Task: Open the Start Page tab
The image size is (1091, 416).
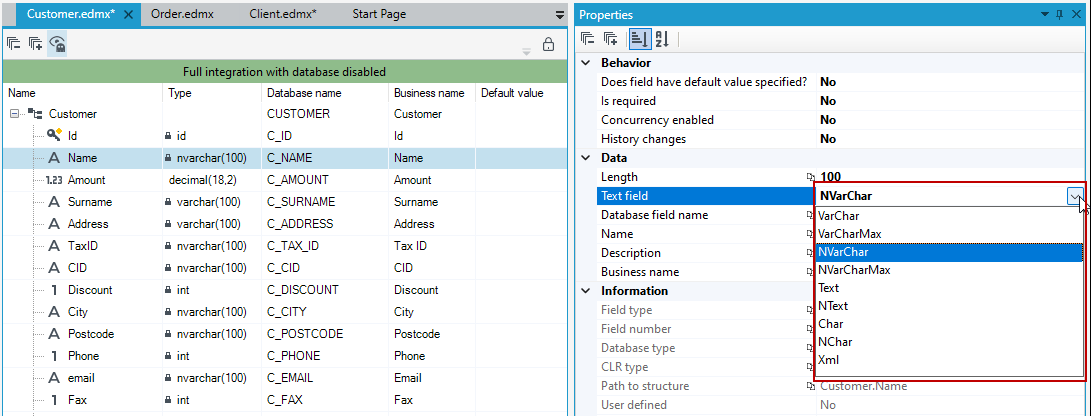Action: (x=379, y=14)
